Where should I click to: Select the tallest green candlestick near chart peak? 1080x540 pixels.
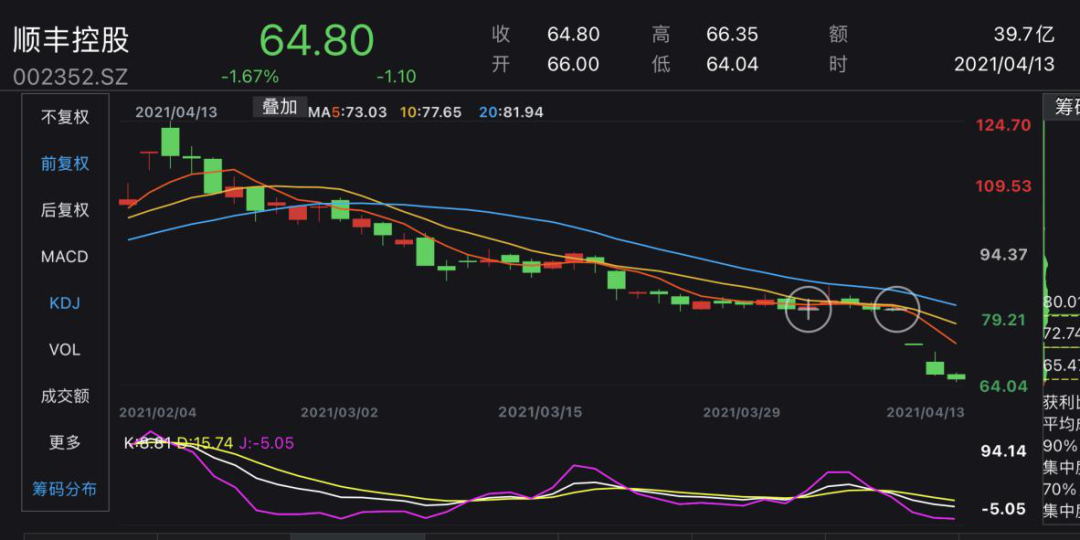[x=170, y=142]
